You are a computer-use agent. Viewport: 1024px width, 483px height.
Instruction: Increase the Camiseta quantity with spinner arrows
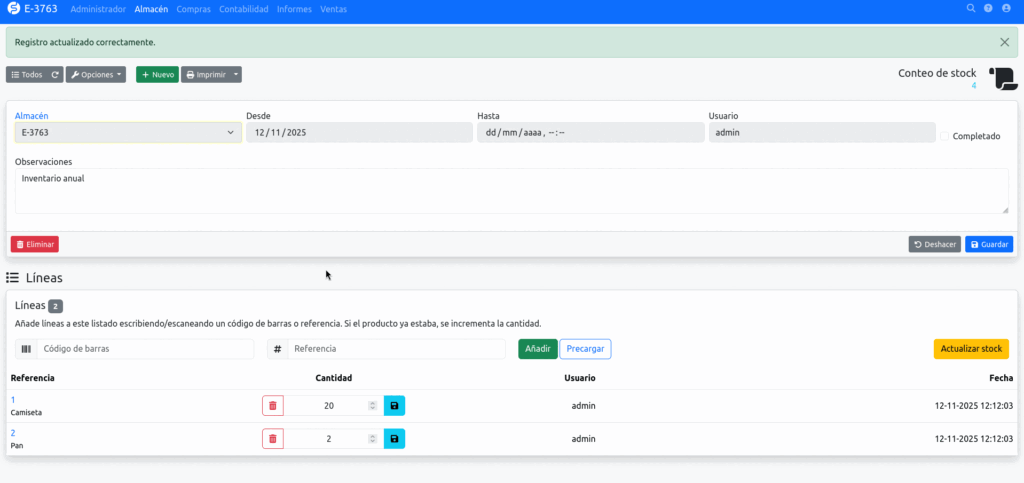click(373, 403)
